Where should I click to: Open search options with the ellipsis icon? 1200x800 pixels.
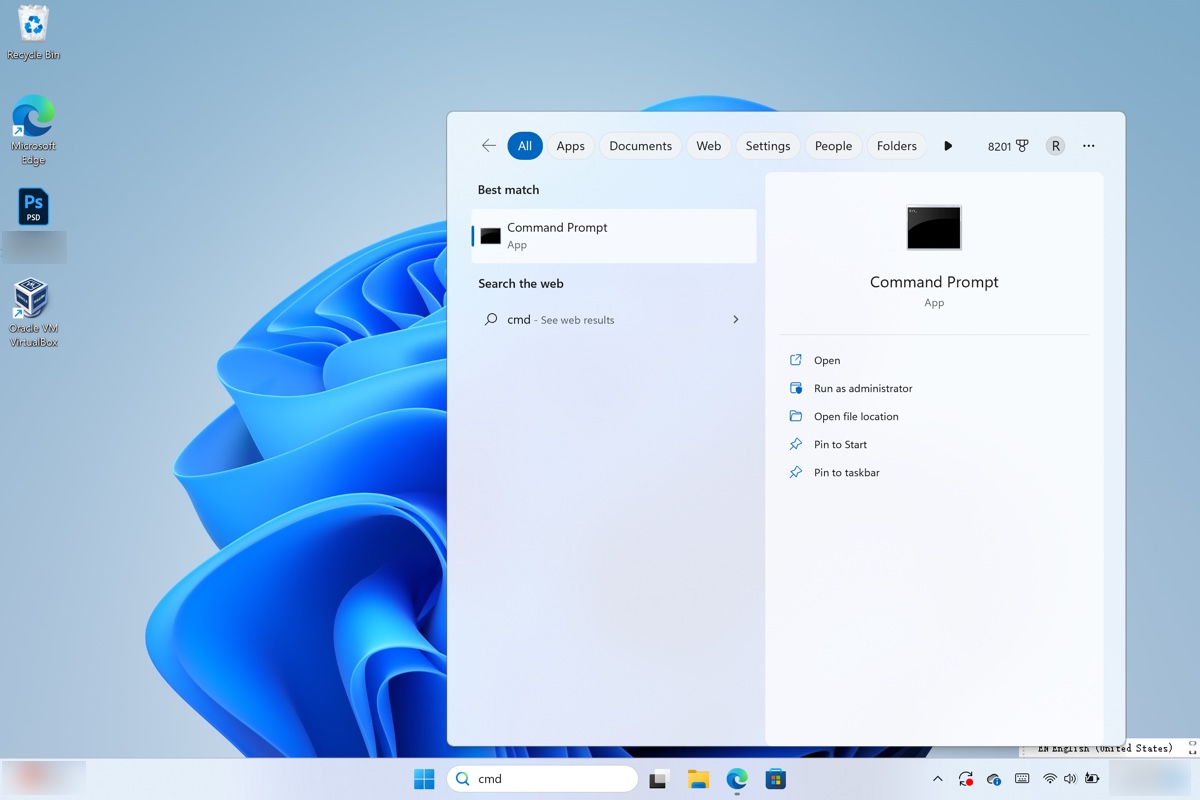(x=1088, y=145)
